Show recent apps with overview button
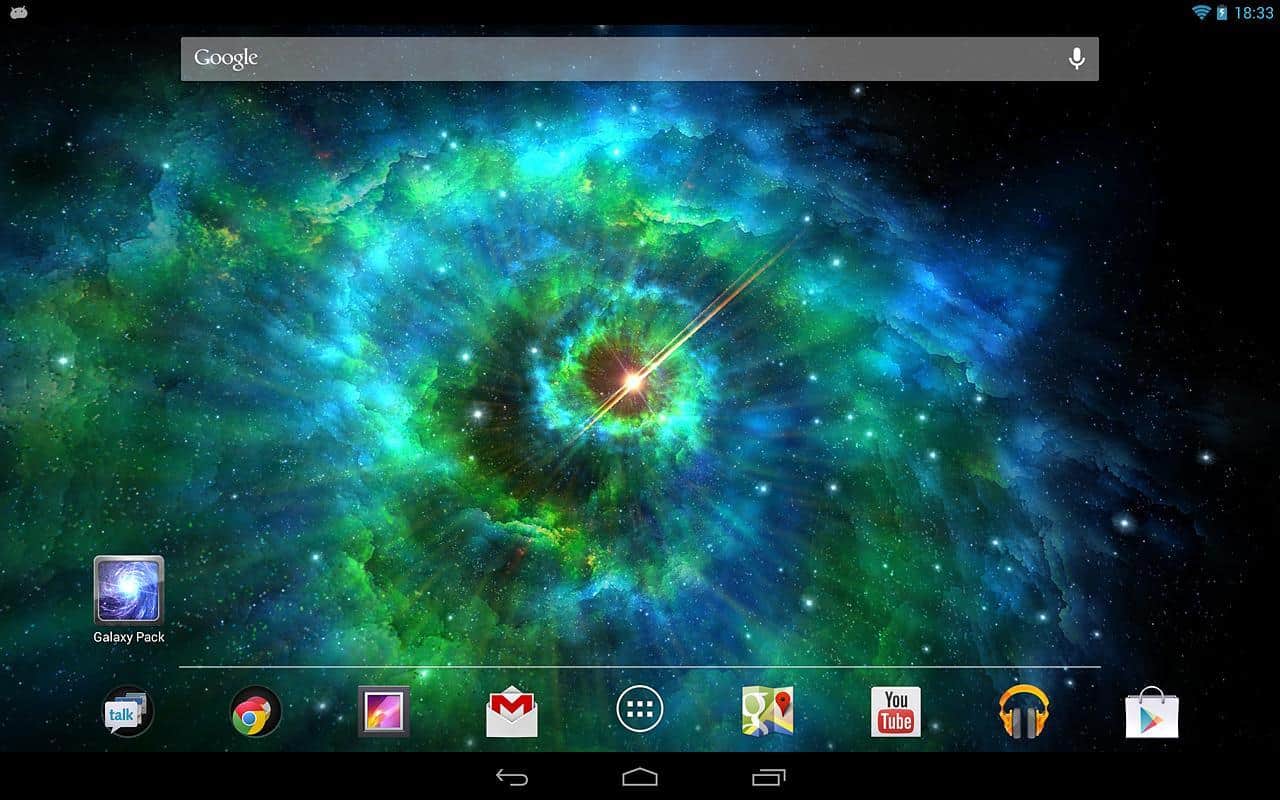The width and height of the screenshot is (1280, 800). click(x=768, y=777)
